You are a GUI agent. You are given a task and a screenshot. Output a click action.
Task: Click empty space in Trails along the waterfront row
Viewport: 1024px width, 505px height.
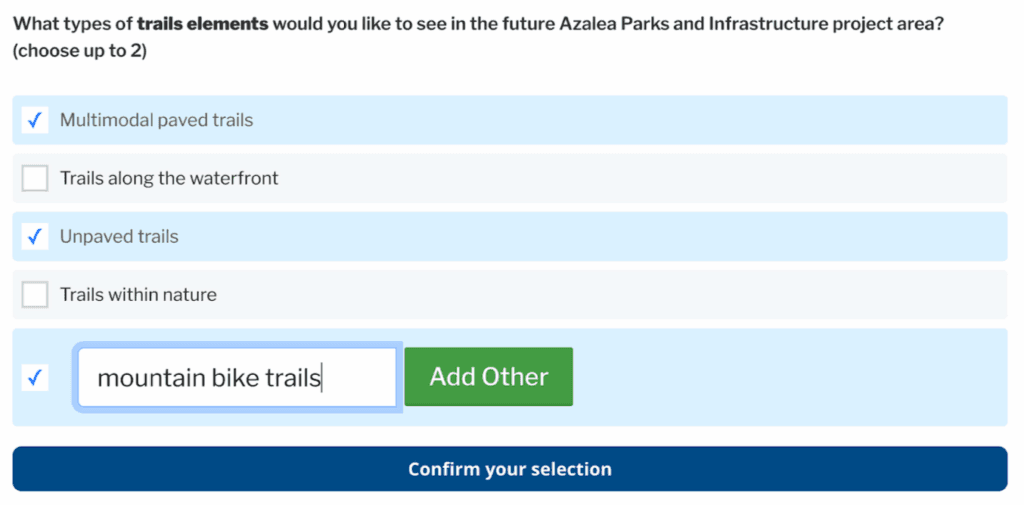tap(640, 178)
